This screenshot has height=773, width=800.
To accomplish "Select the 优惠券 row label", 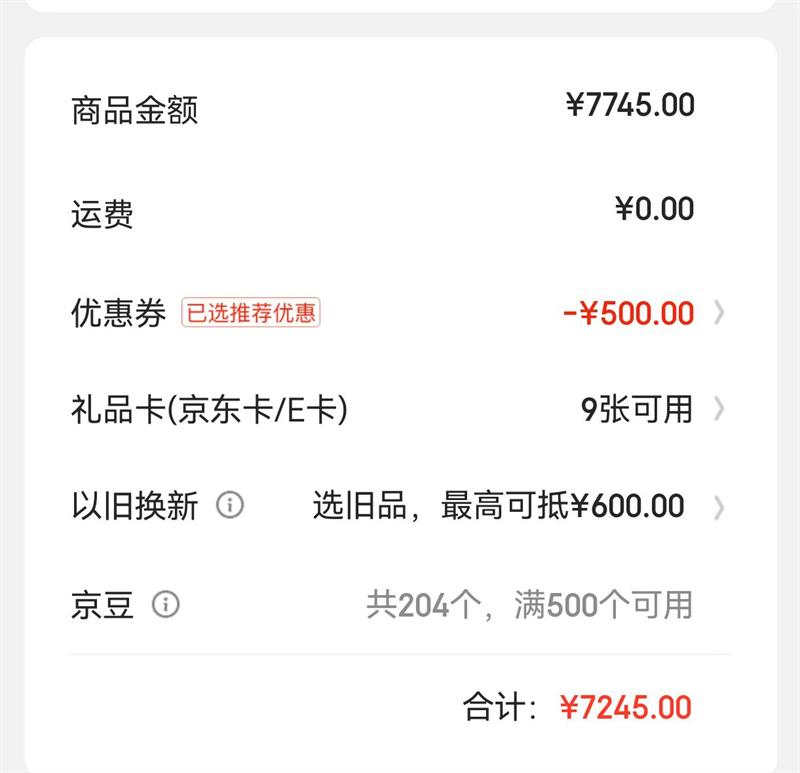I will click(x=118, y=313).
